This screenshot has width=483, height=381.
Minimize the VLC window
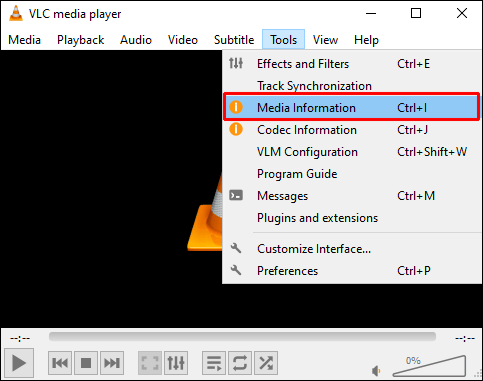point(371,14)
